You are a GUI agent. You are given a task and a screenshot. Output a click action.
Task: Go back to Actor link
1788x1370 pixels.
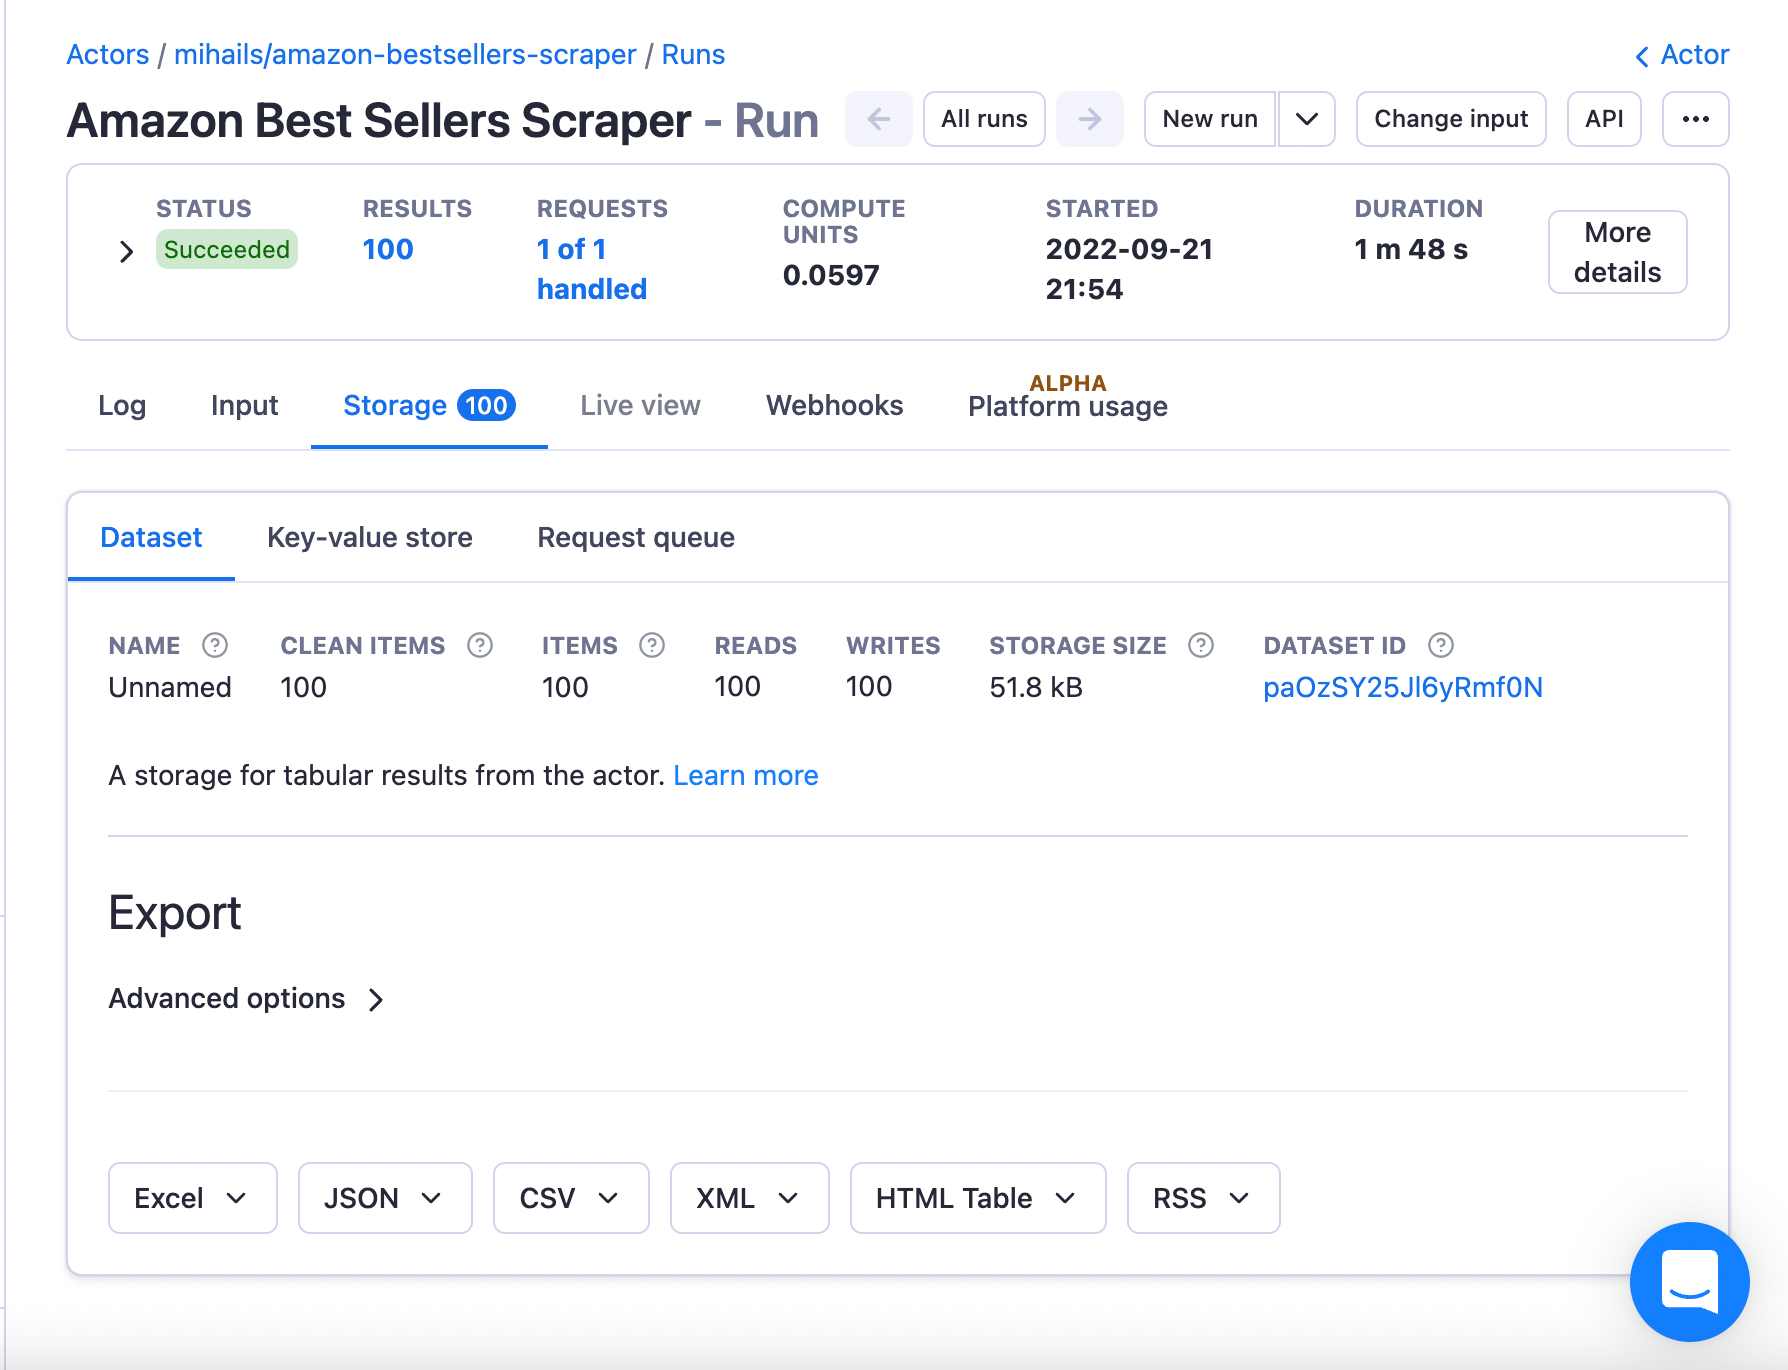point(1681,55)
